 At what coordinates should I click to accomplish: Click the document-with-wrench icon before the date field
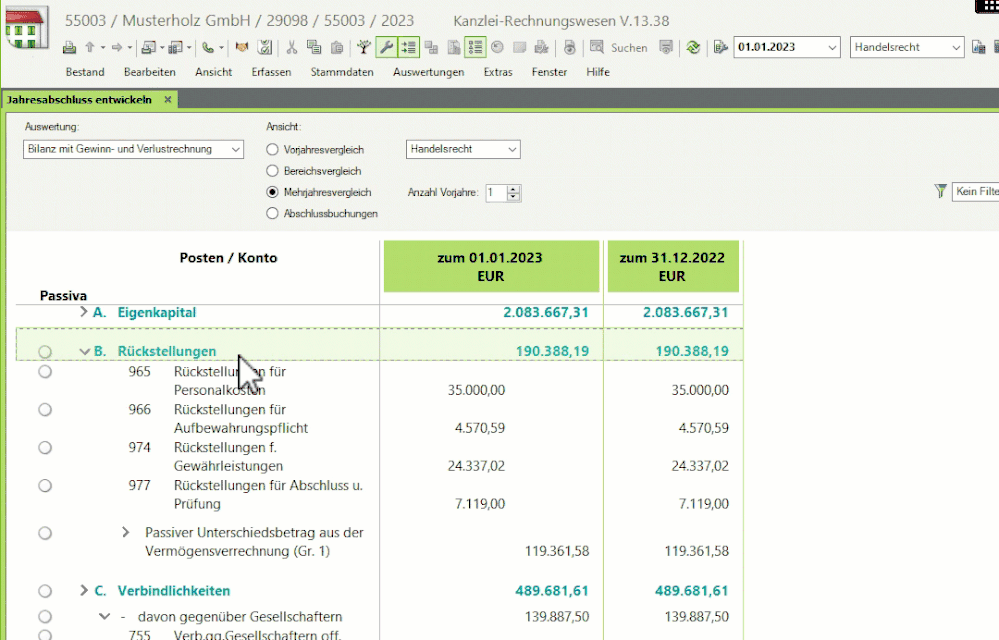720,47
